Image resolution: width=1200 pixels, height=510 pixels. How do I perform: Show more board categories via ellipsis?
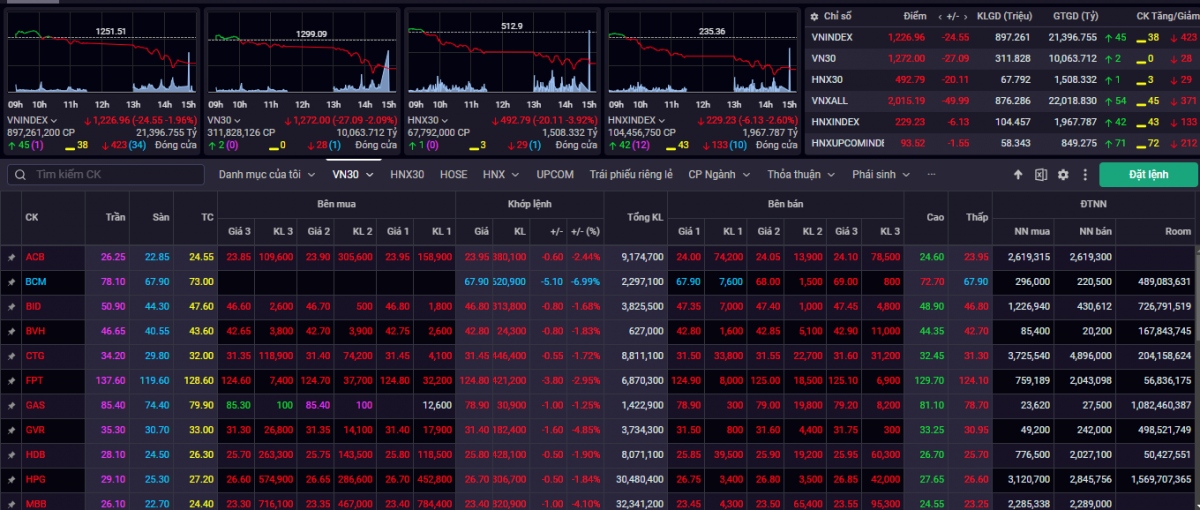click(932, 174)
